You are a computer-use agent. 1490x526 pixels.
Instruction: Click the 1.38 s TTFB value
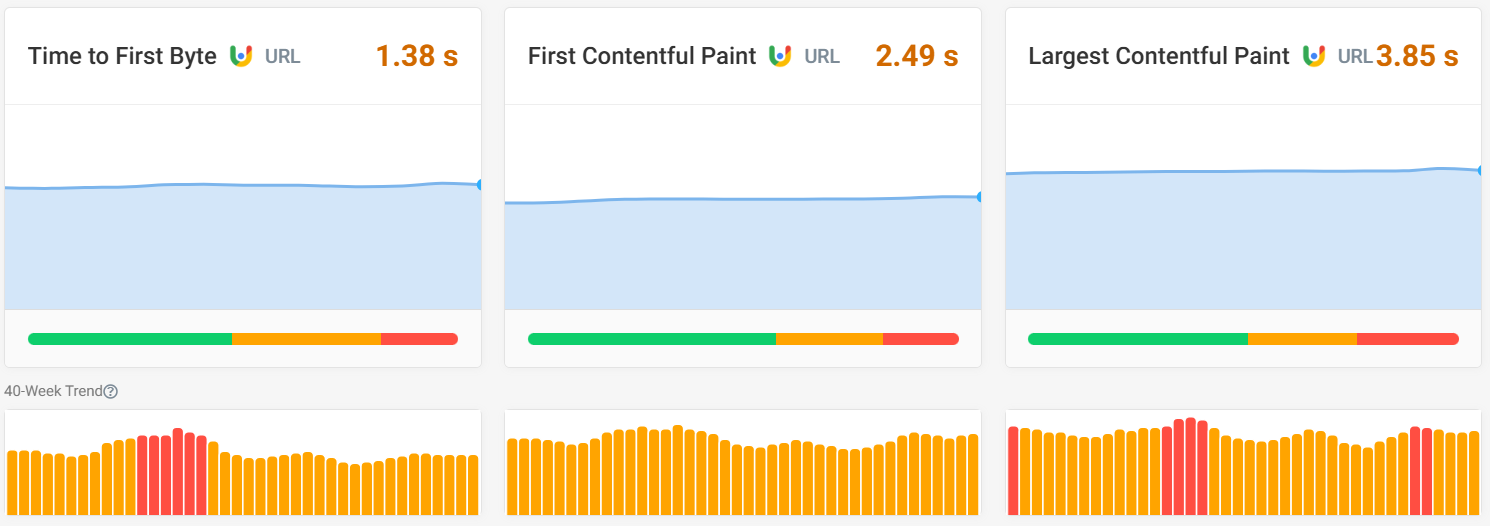[417, 56]
